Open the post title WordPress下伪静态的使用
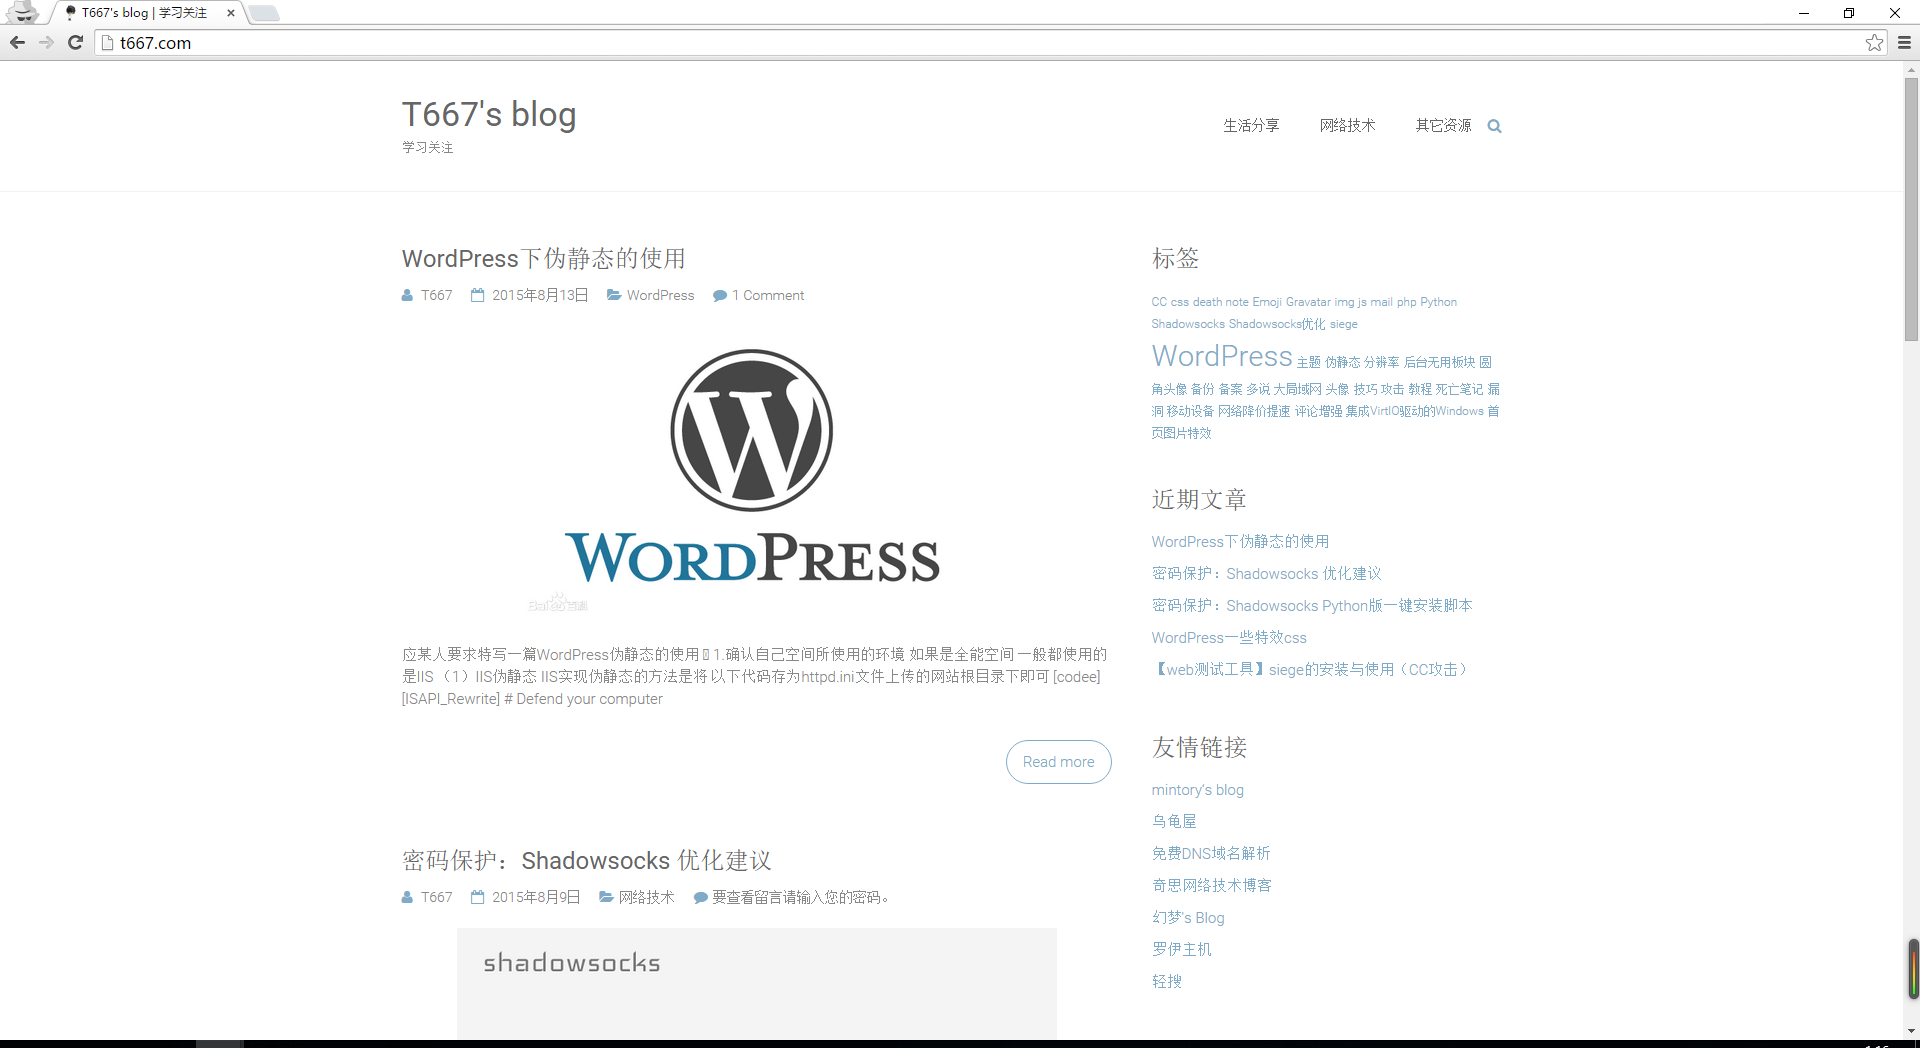The image size is (1920, 1048). coord(544,259)
